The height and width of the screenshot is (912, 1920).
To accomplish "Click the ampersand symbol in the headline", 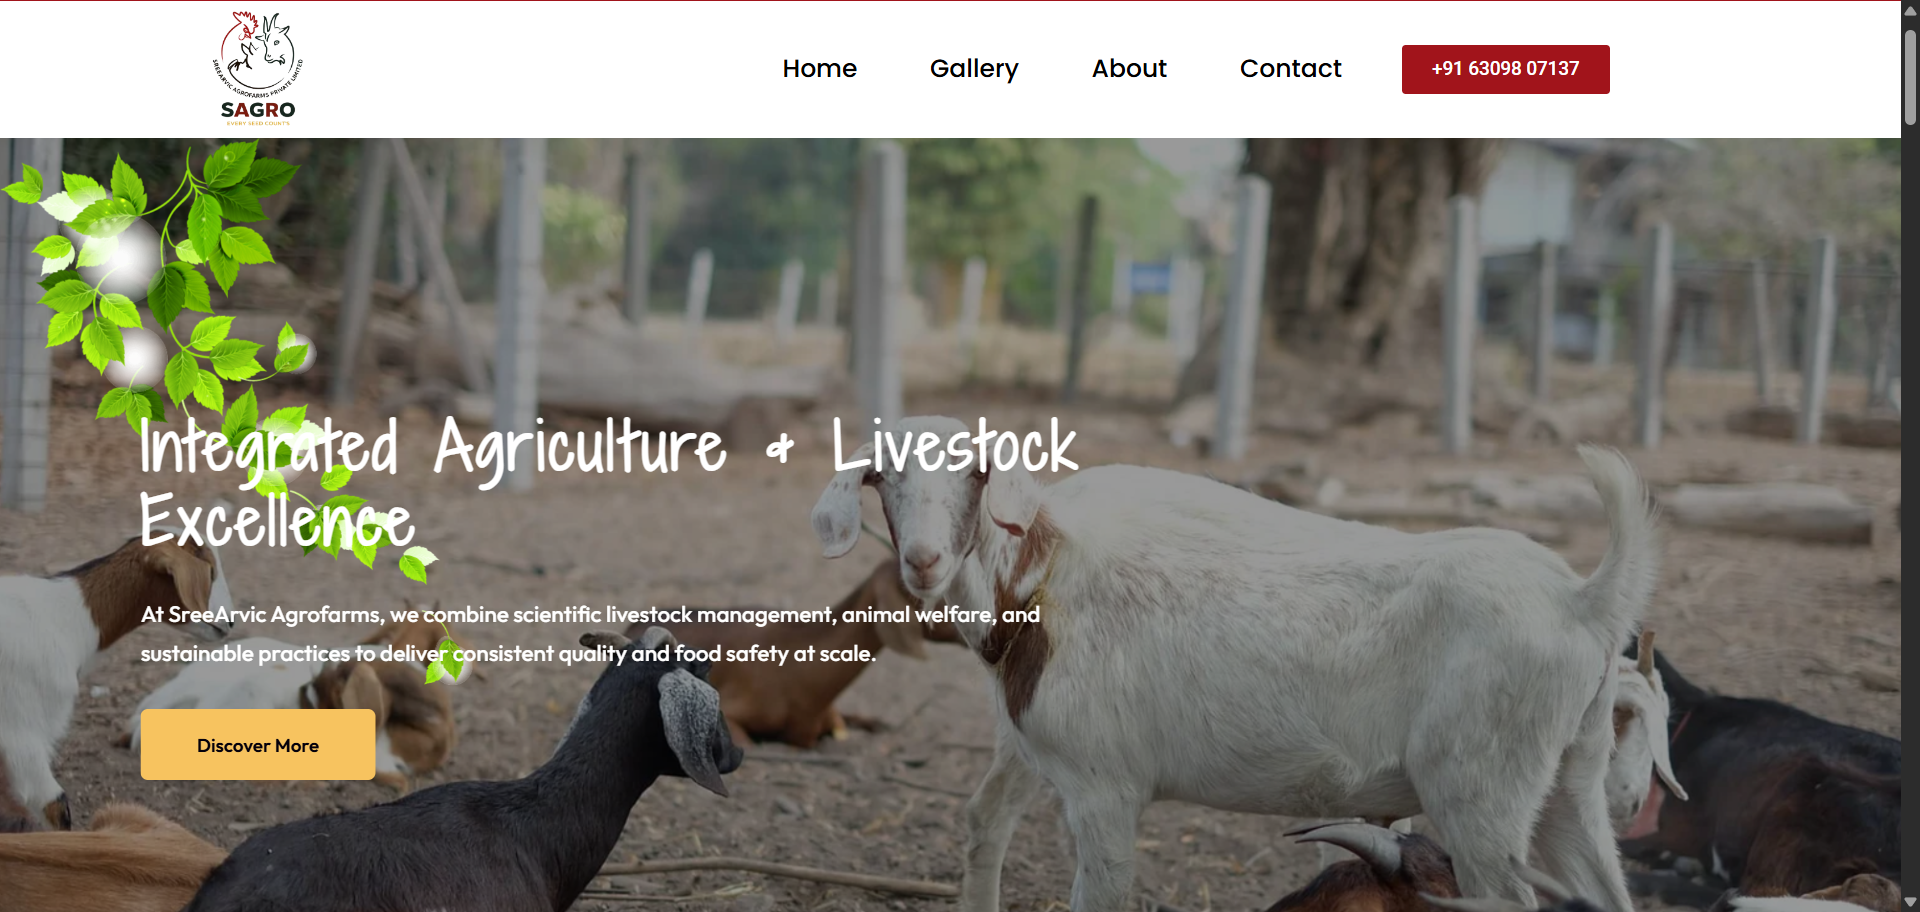I will [780, 449].
